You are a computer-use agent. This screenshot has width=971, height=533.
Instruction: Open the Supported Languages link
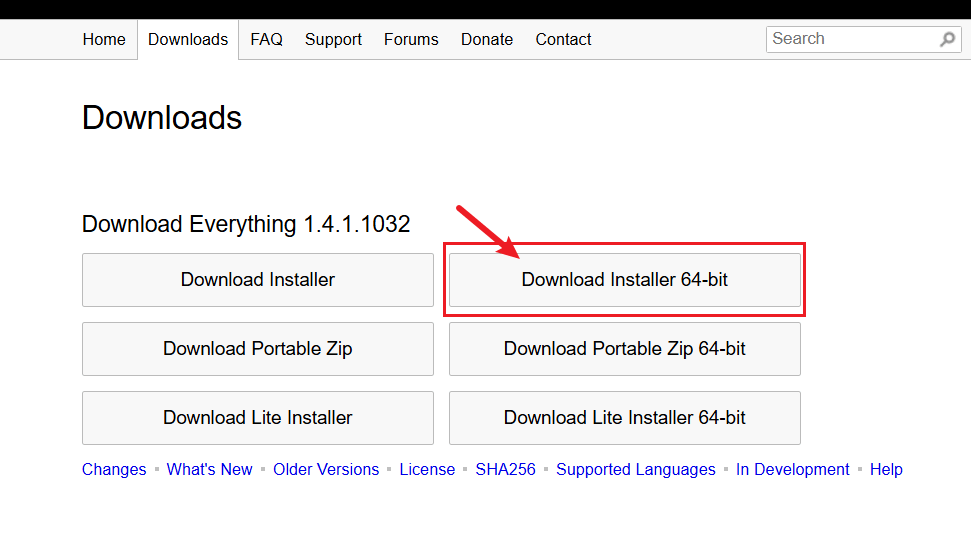(x=636, y=469)
